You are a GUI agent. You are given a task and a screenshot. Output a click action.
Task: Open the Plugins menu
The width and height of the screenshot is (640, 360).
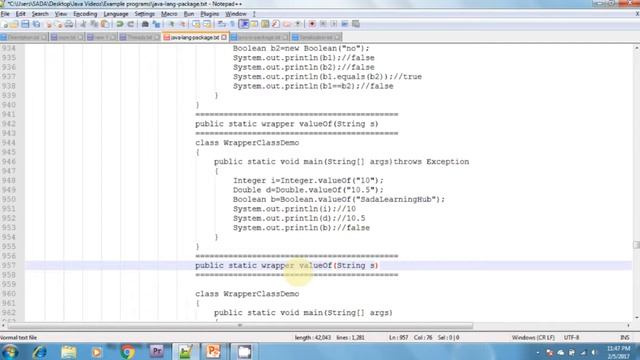(209, 14)
